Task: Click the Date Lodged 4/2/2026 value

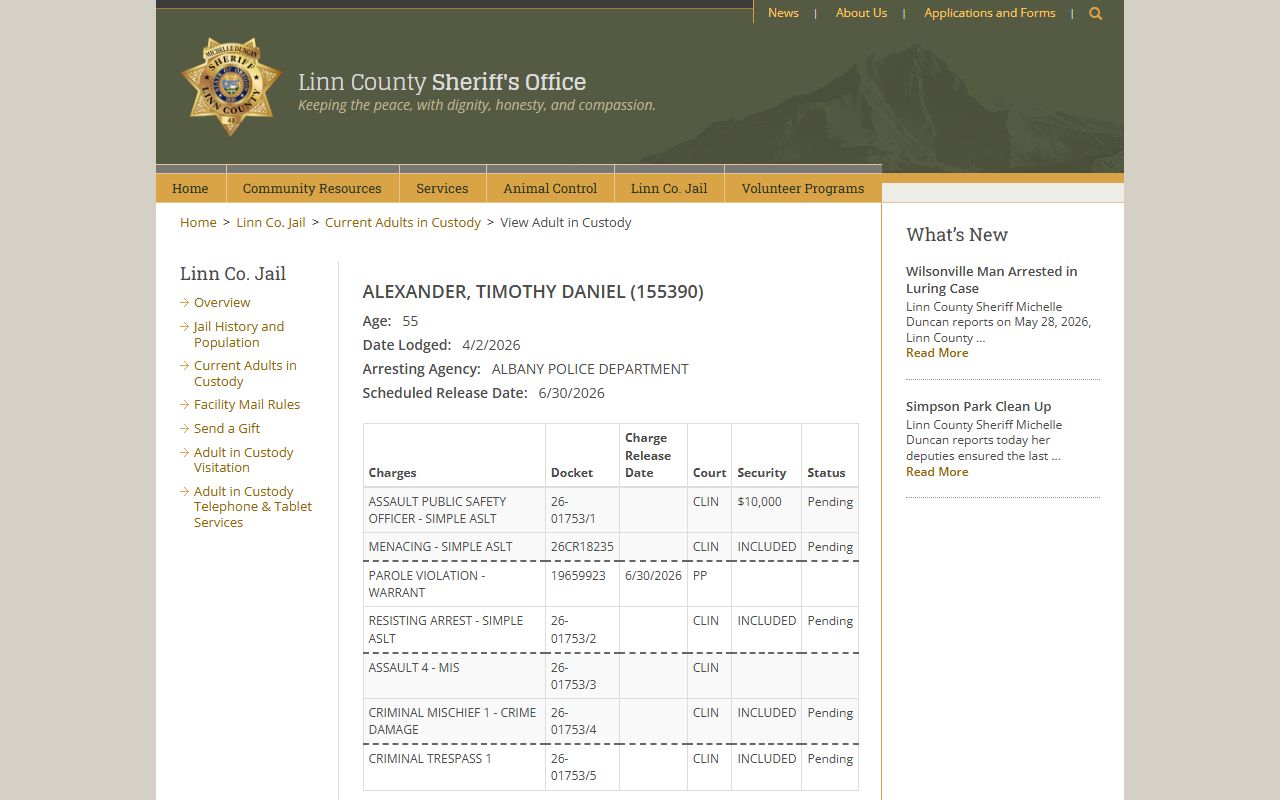Action: (491, 345)
